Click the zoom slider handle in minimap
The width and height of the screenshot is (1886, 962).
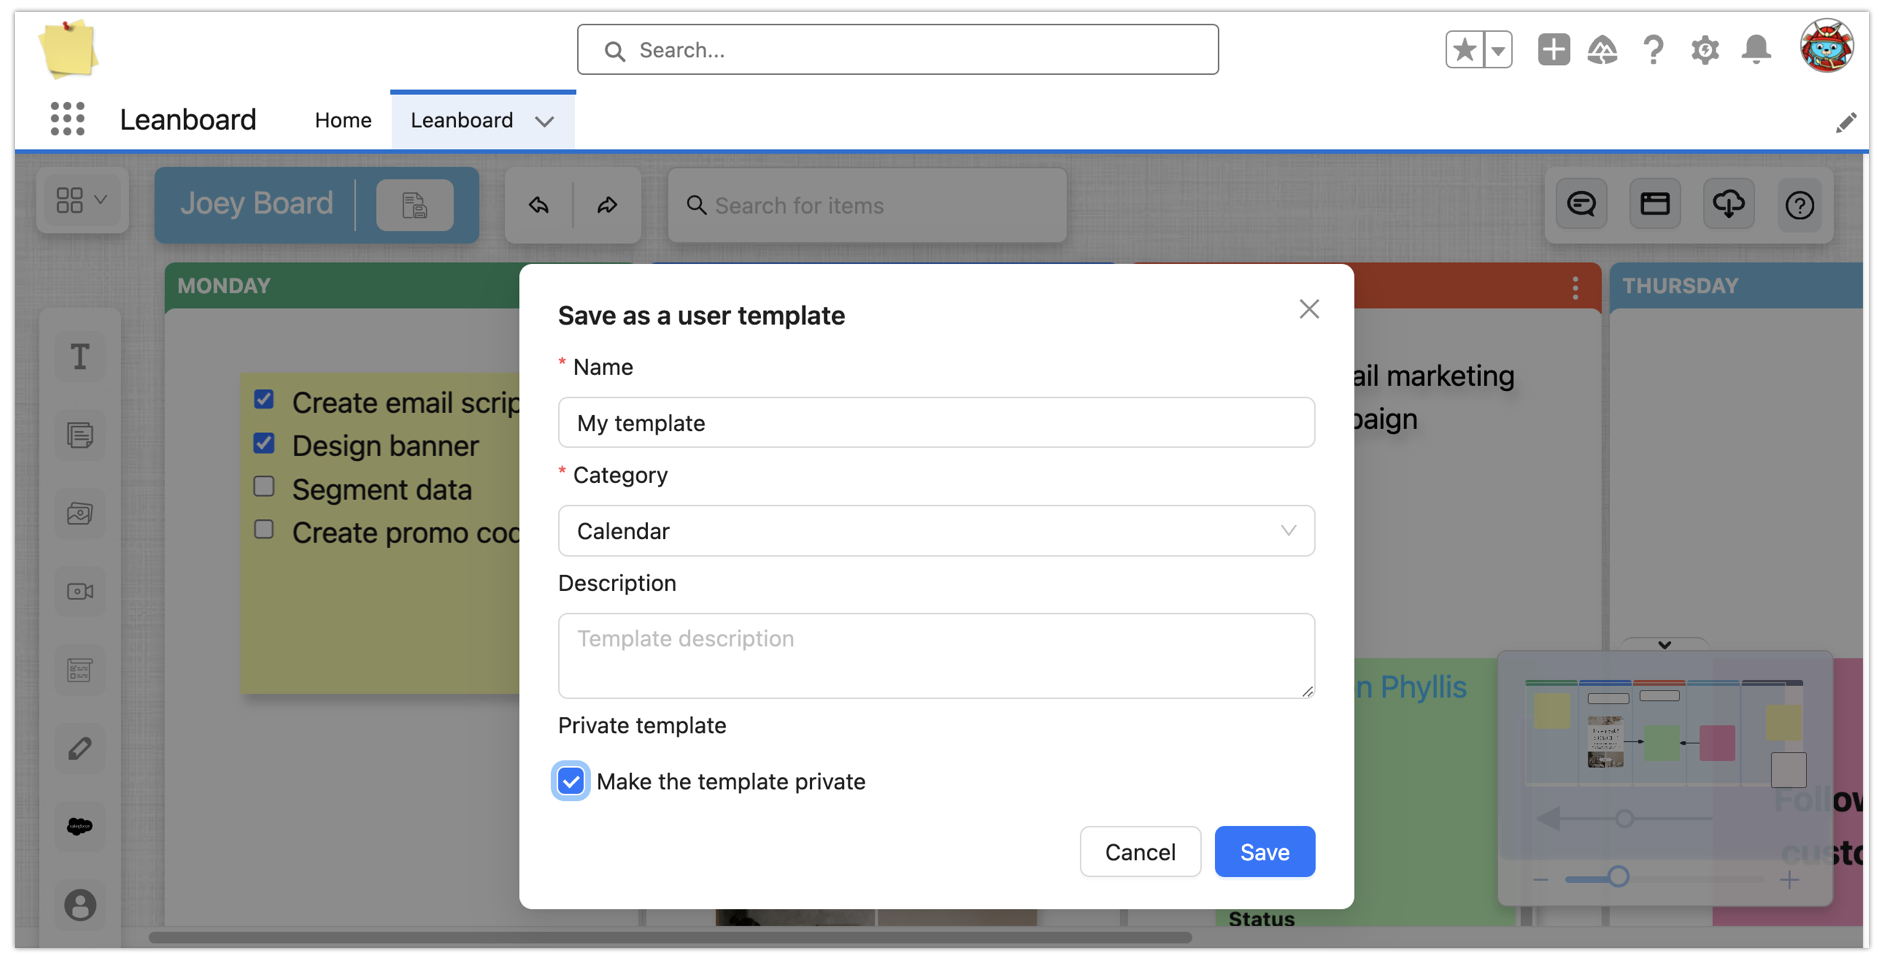1618,877
